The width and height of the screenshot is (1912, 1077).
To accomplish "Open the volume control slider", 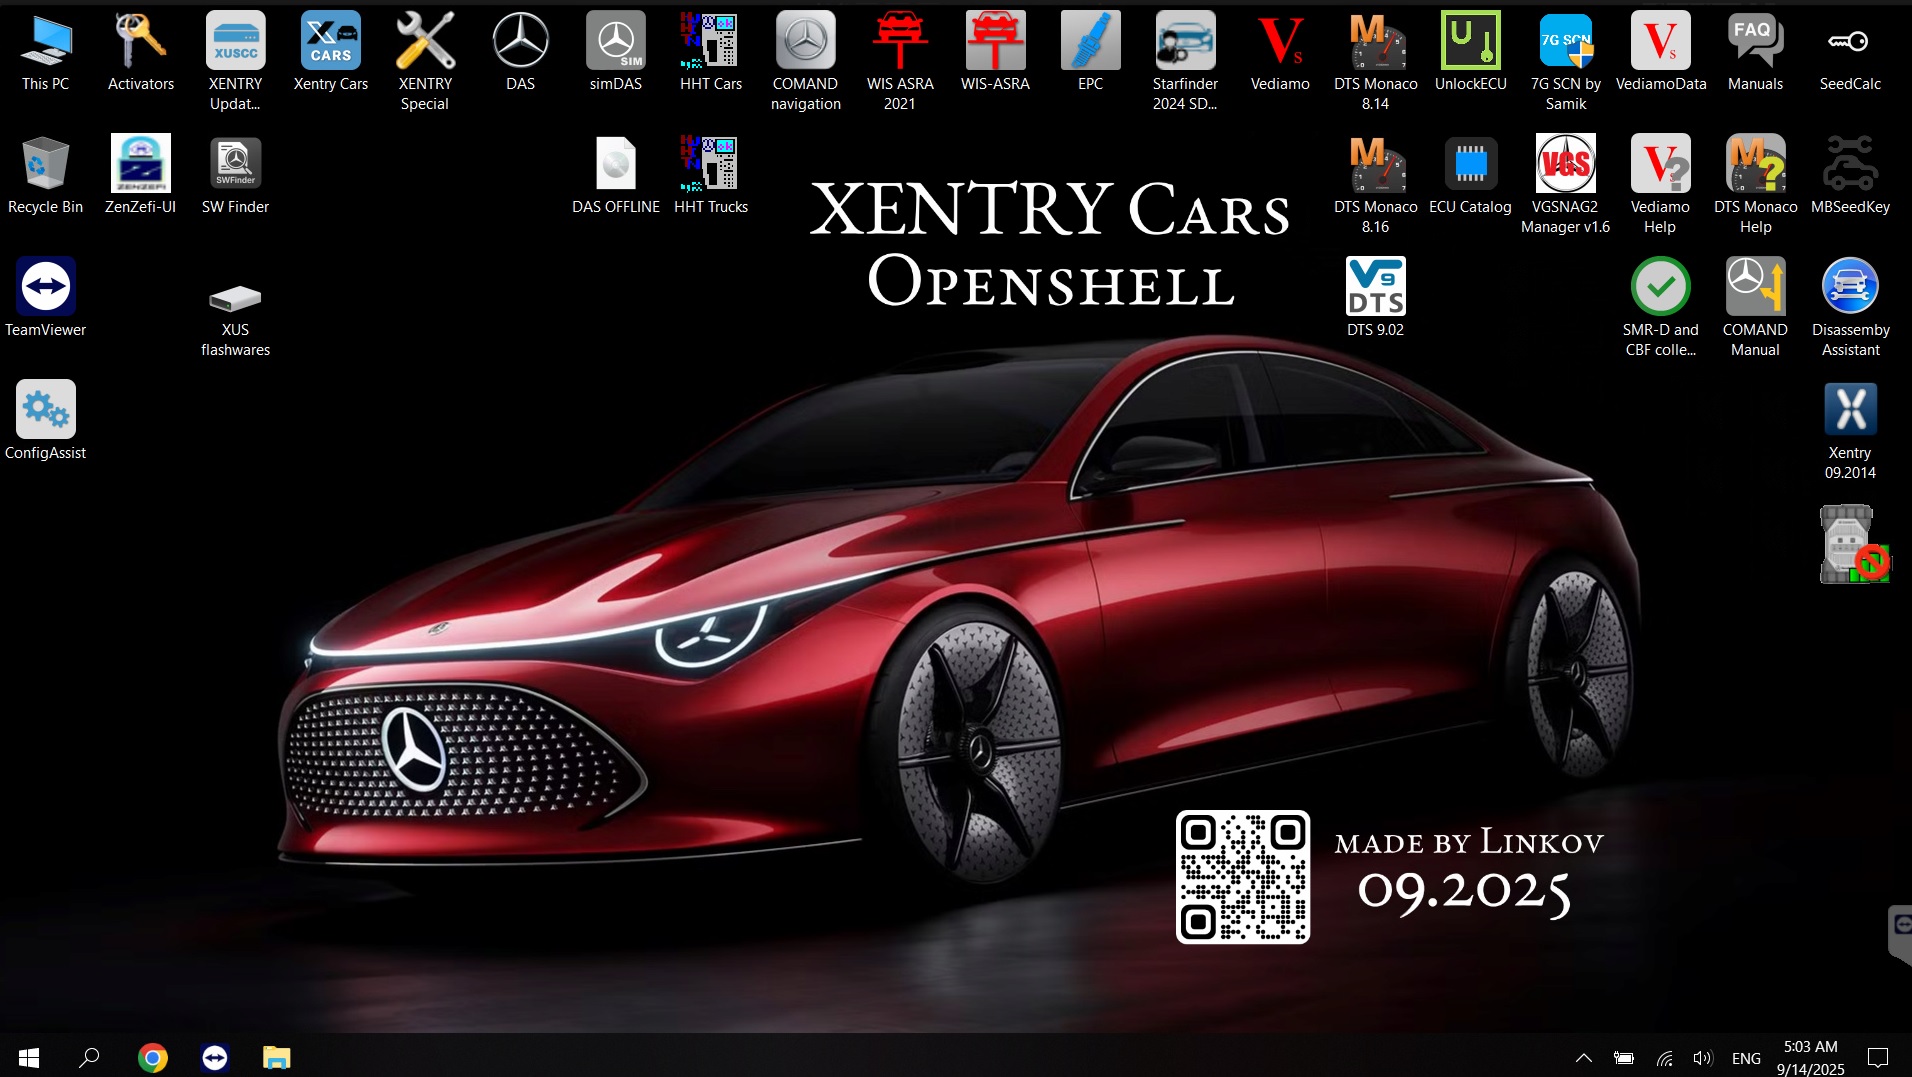I will click(x=1703, y=1057).
